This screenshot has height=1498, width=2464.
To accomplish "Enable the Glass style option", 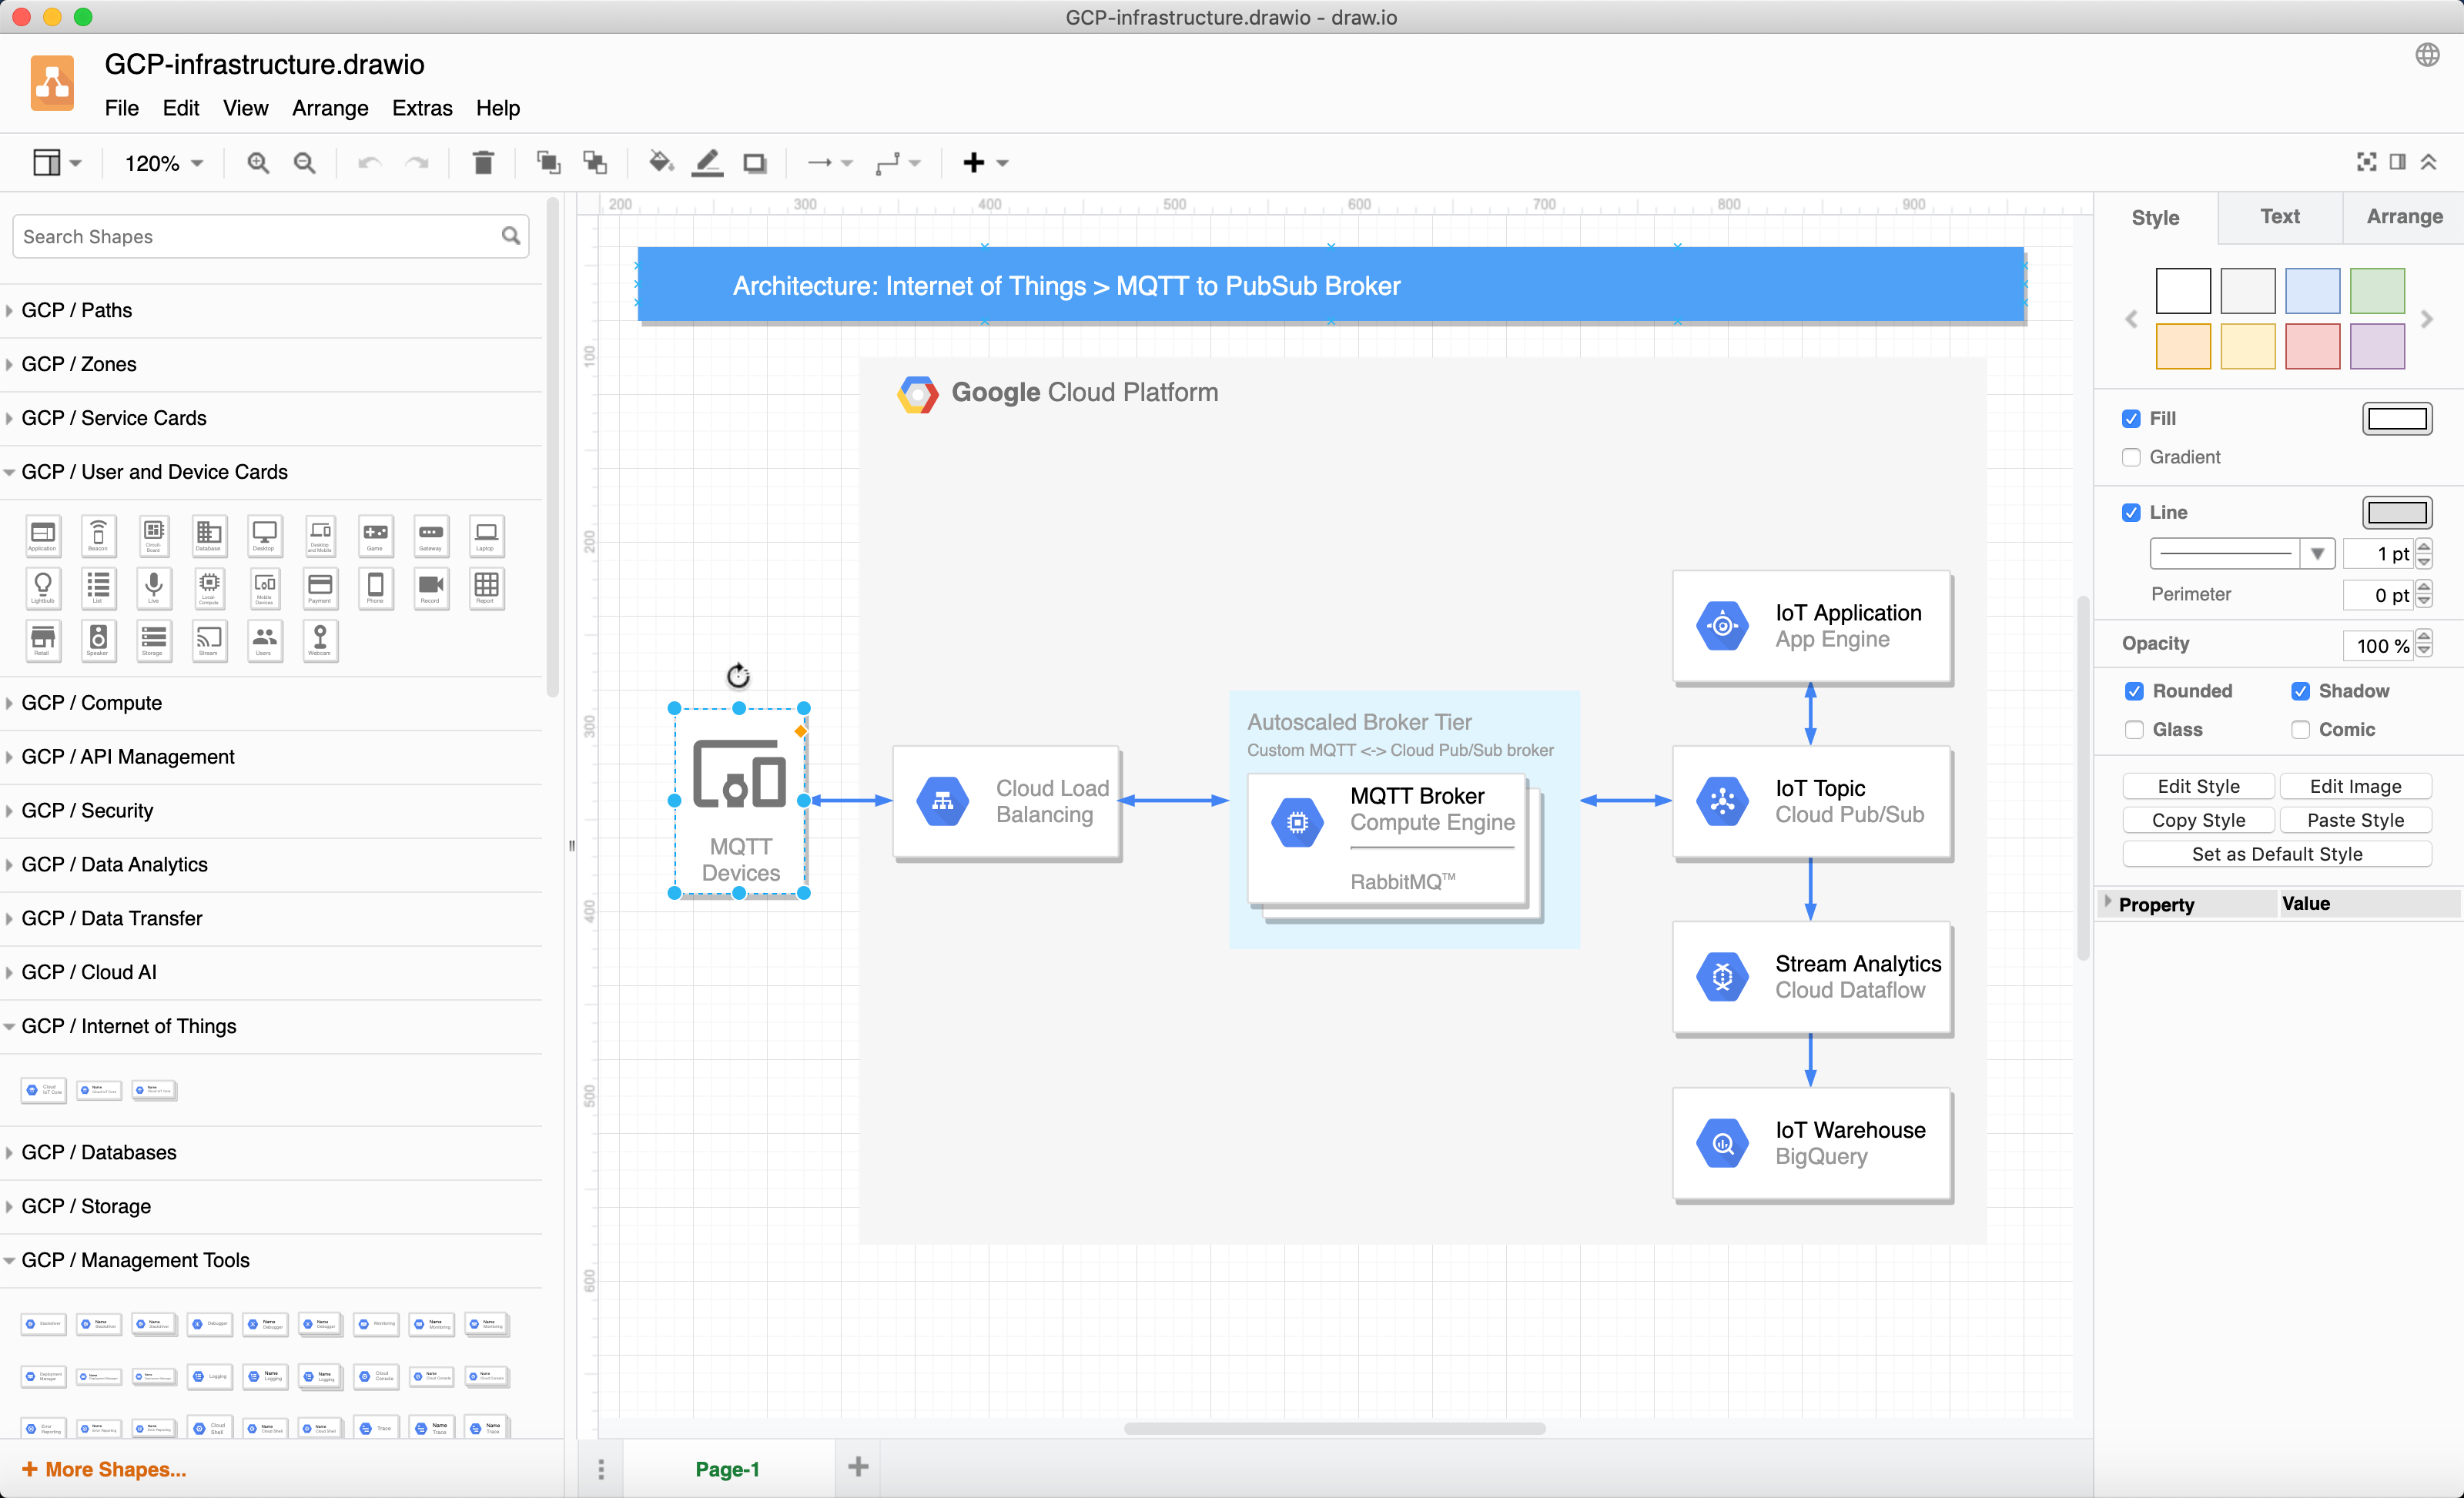I will coord(2135,730).
